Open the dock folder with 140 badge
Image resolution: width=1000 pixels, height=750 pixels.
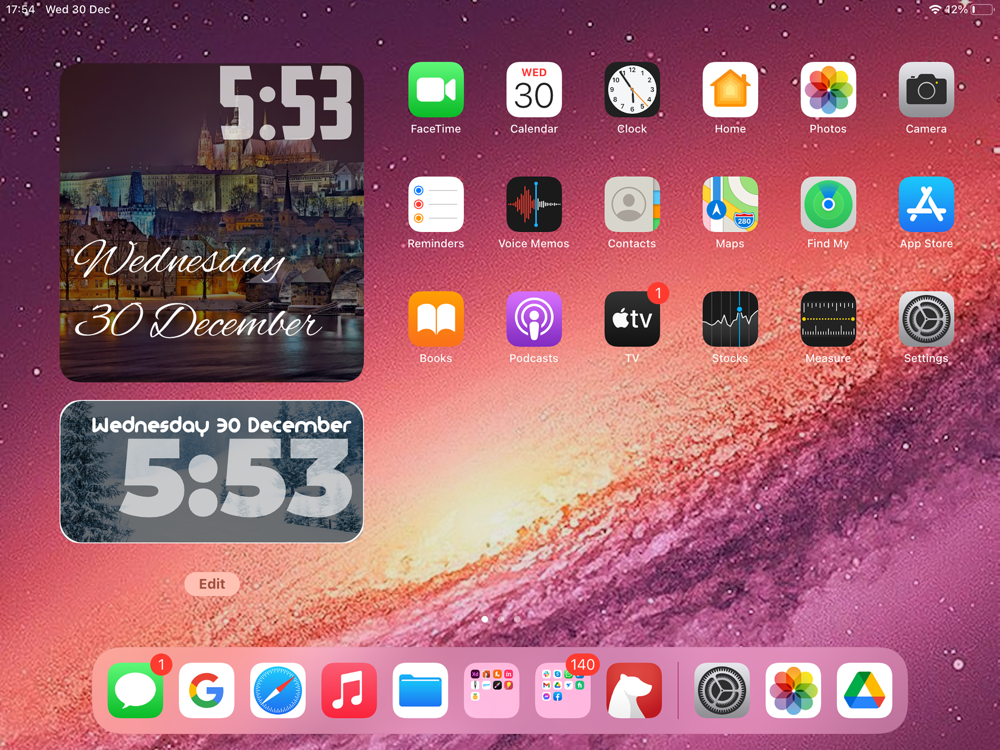[x=562, y=691]
